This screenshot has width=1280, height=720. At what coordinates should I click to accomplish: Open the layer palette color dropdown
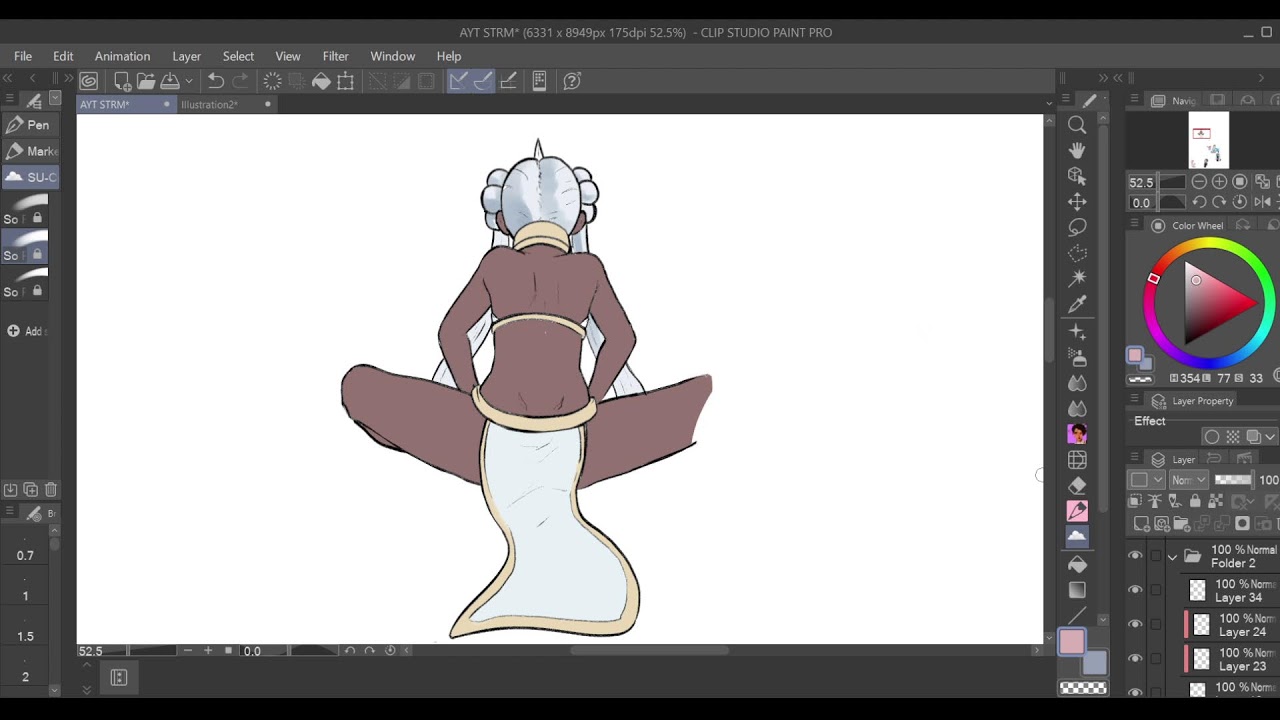click(1146, 480)
